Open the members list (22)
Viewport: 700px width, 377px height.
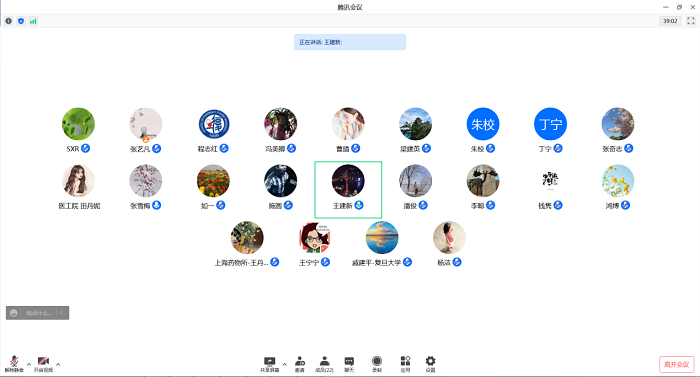pos(325,364)
